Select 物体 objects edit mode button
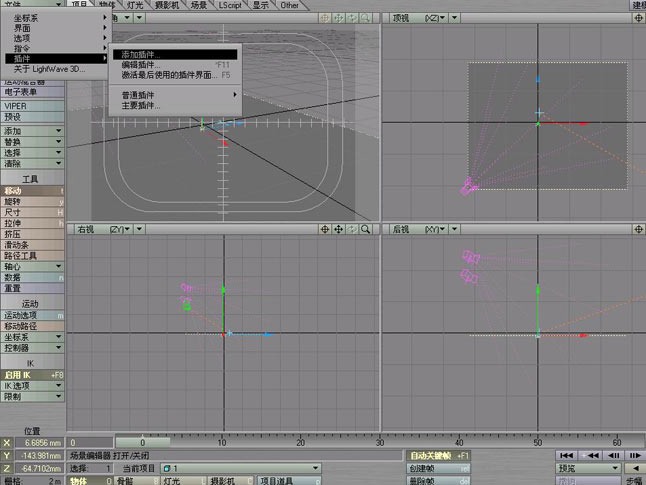Screen dimensions: 646x485 90,480
